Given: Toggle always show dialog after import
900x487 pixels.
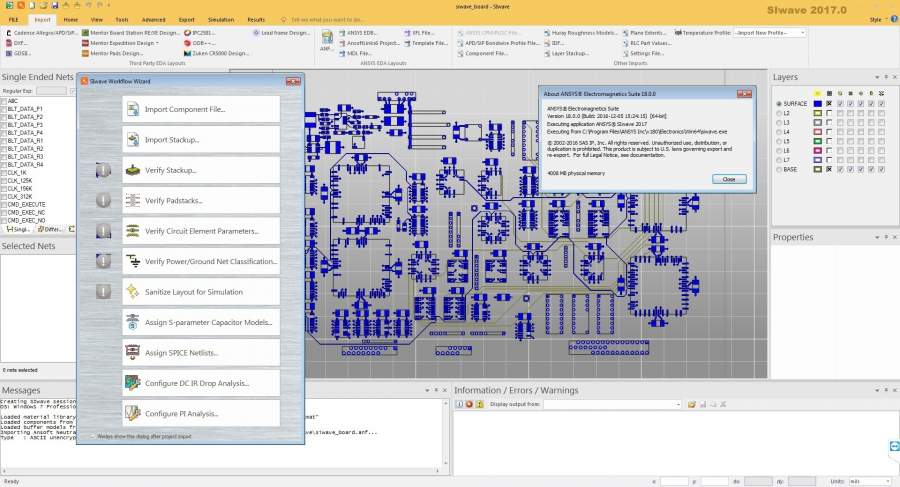Looking at the screenshot, I should click(92, 436).
